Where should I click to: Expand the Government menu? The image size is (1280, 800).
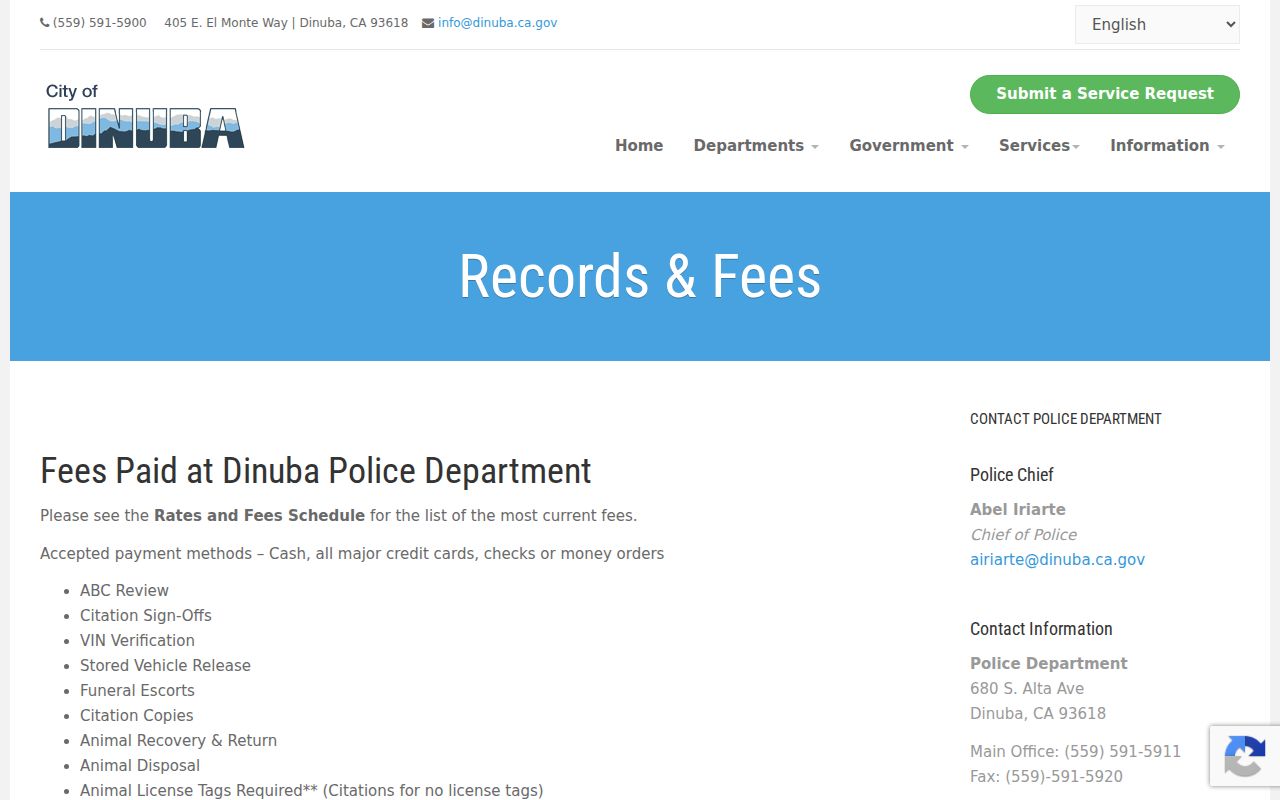pos(909,146)
